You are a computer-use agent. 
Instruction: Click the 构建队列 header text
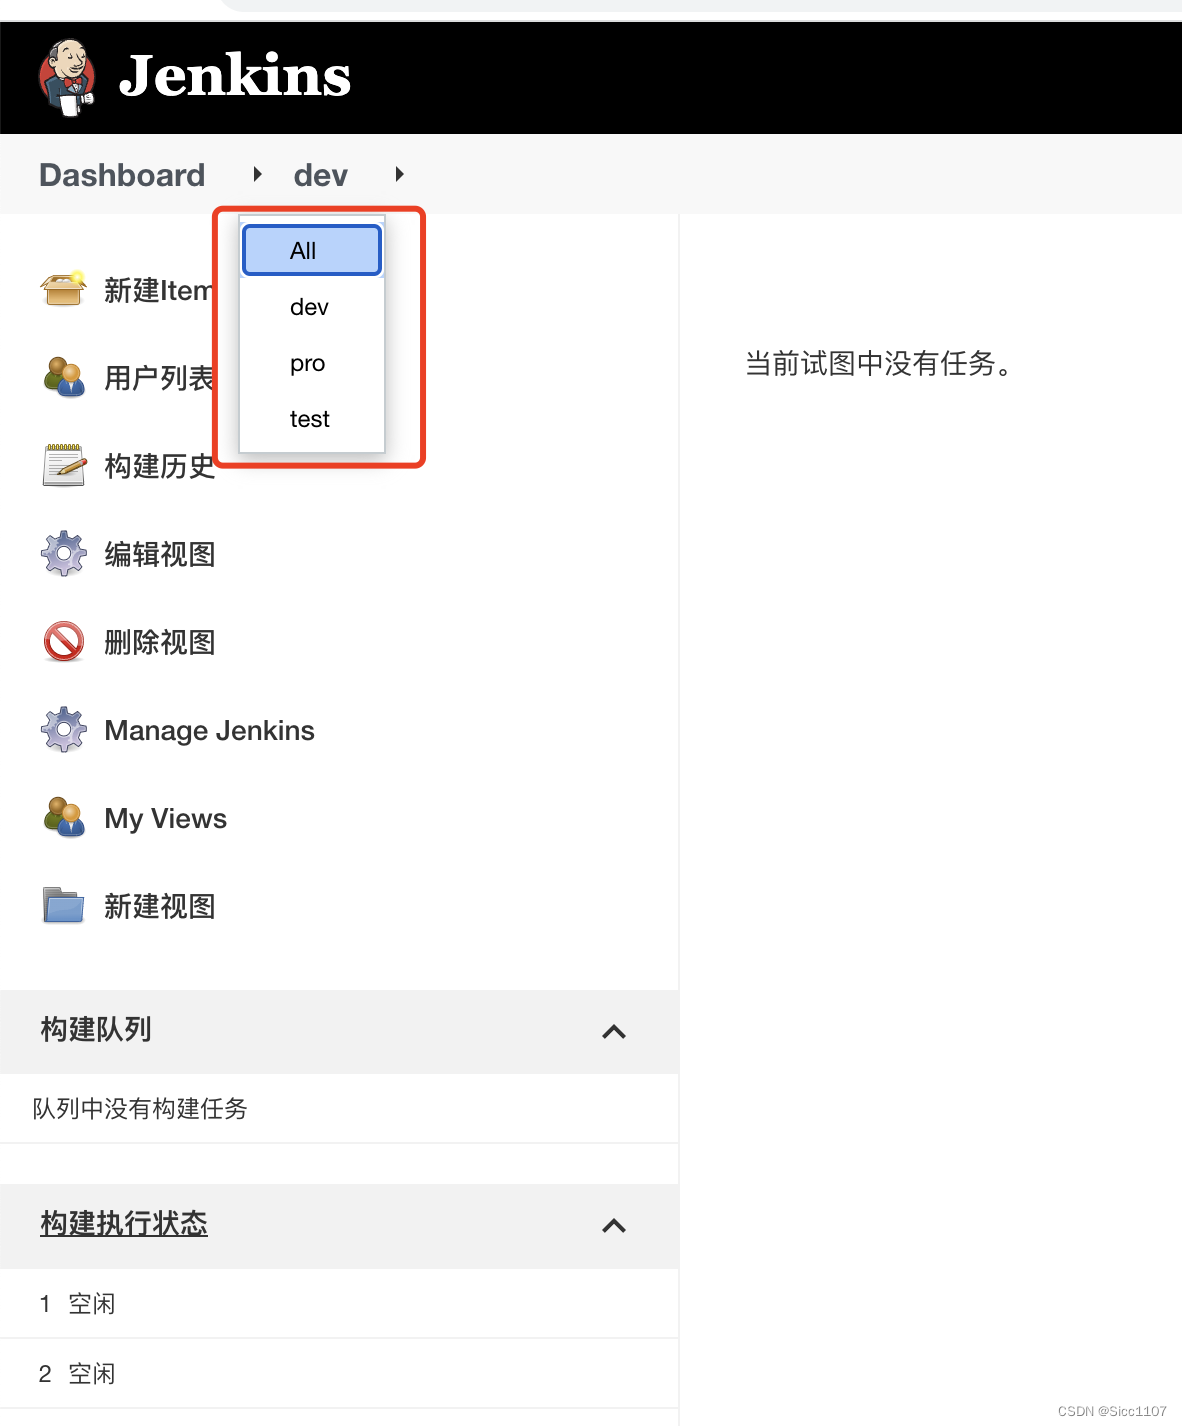click(x=96, y=1029)
